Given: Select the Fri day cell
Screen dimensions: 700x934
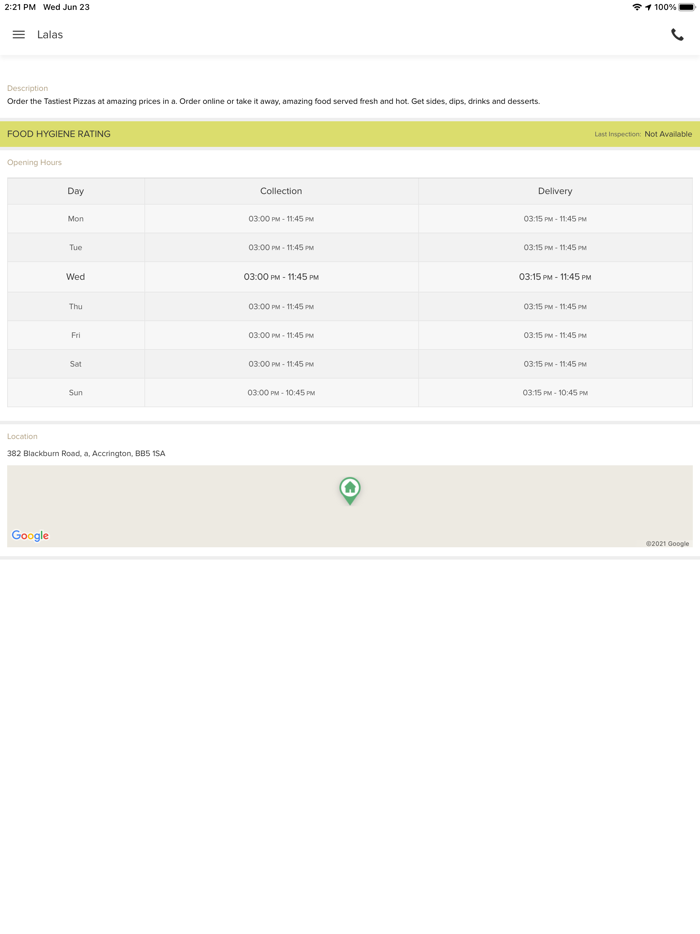Looking at the screenshot, I should 76,335.
